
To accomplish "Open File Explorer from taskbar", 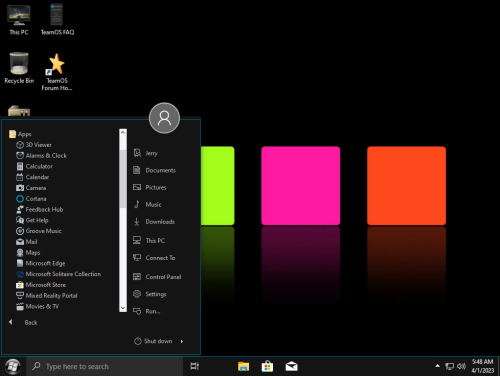I will point(243,366).
